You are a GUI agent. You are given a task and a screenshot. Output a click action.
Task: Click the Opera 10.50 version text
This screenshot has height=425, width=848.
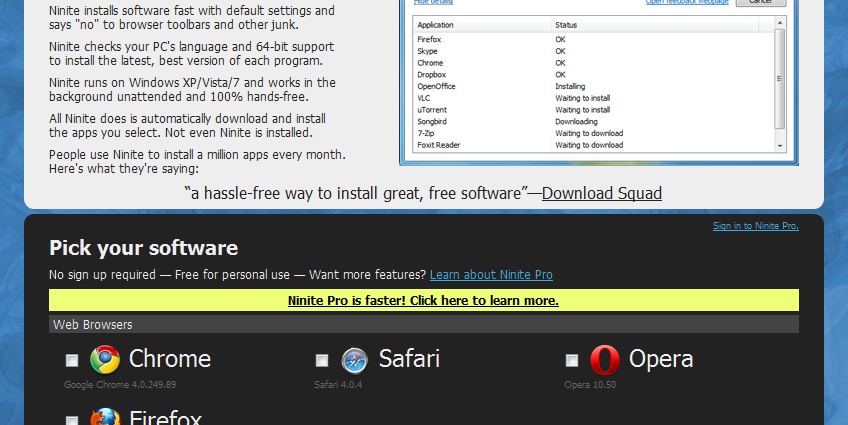pyautogui.click(x=590, y=385)
